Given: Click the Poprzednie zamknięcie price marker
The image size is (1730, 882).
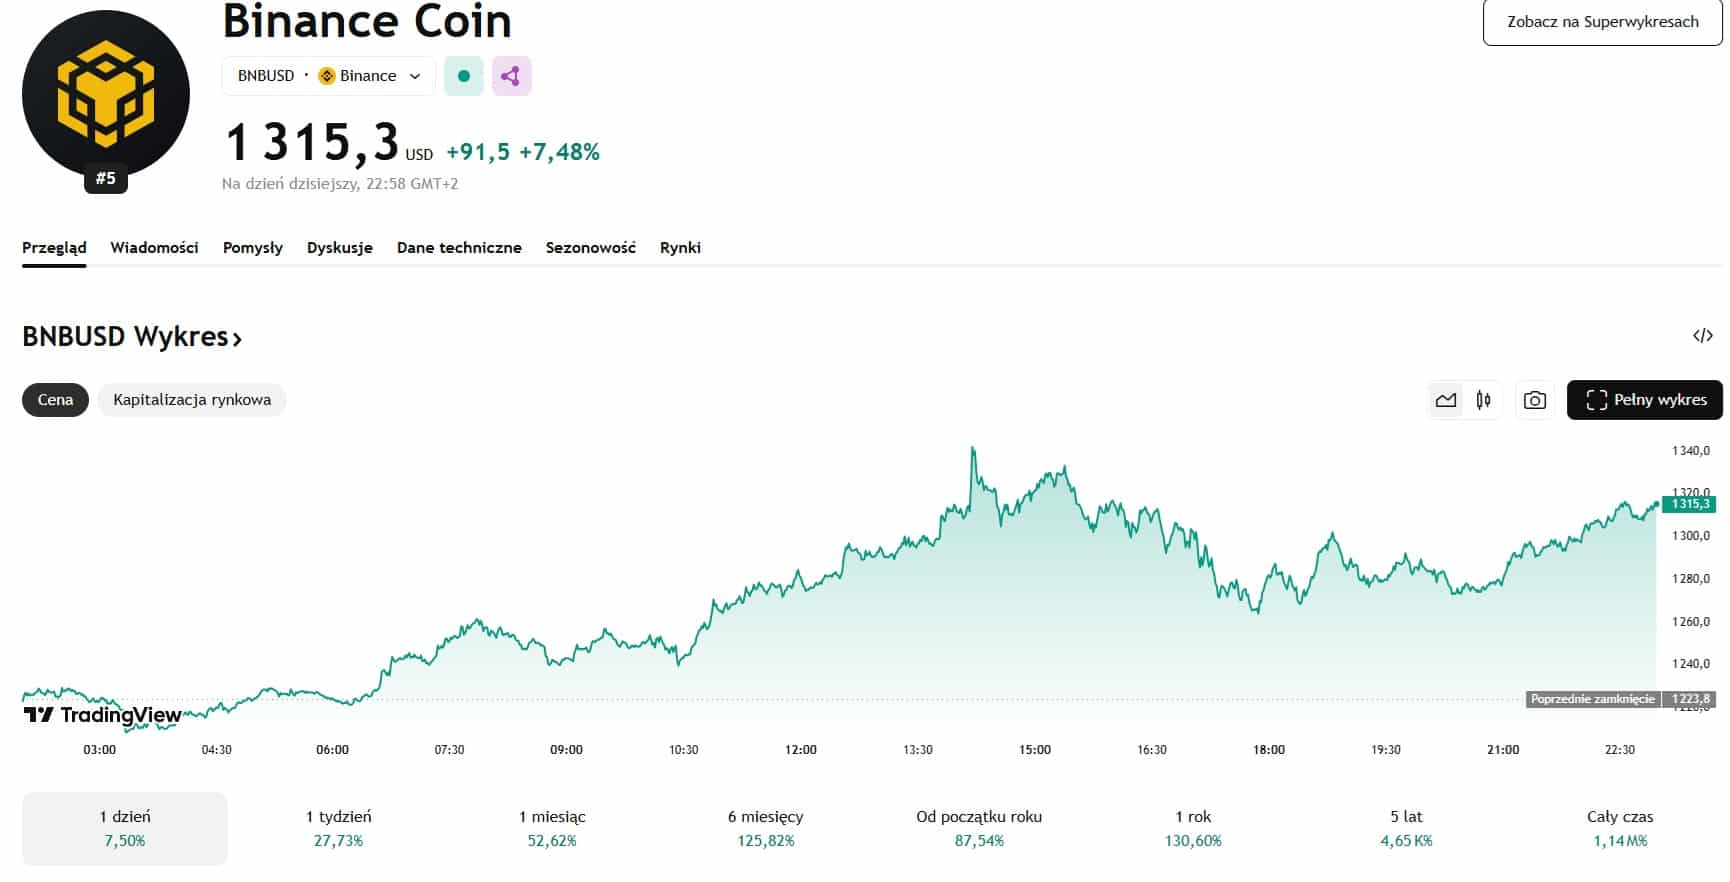Looking at the screenshot, I should coord(1592,699).
